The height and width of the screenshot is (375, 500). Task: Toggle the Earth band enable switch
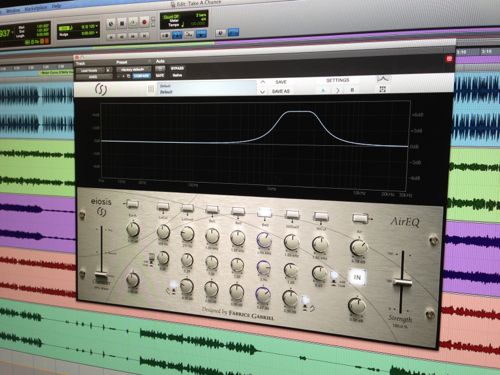coord(132,203)
